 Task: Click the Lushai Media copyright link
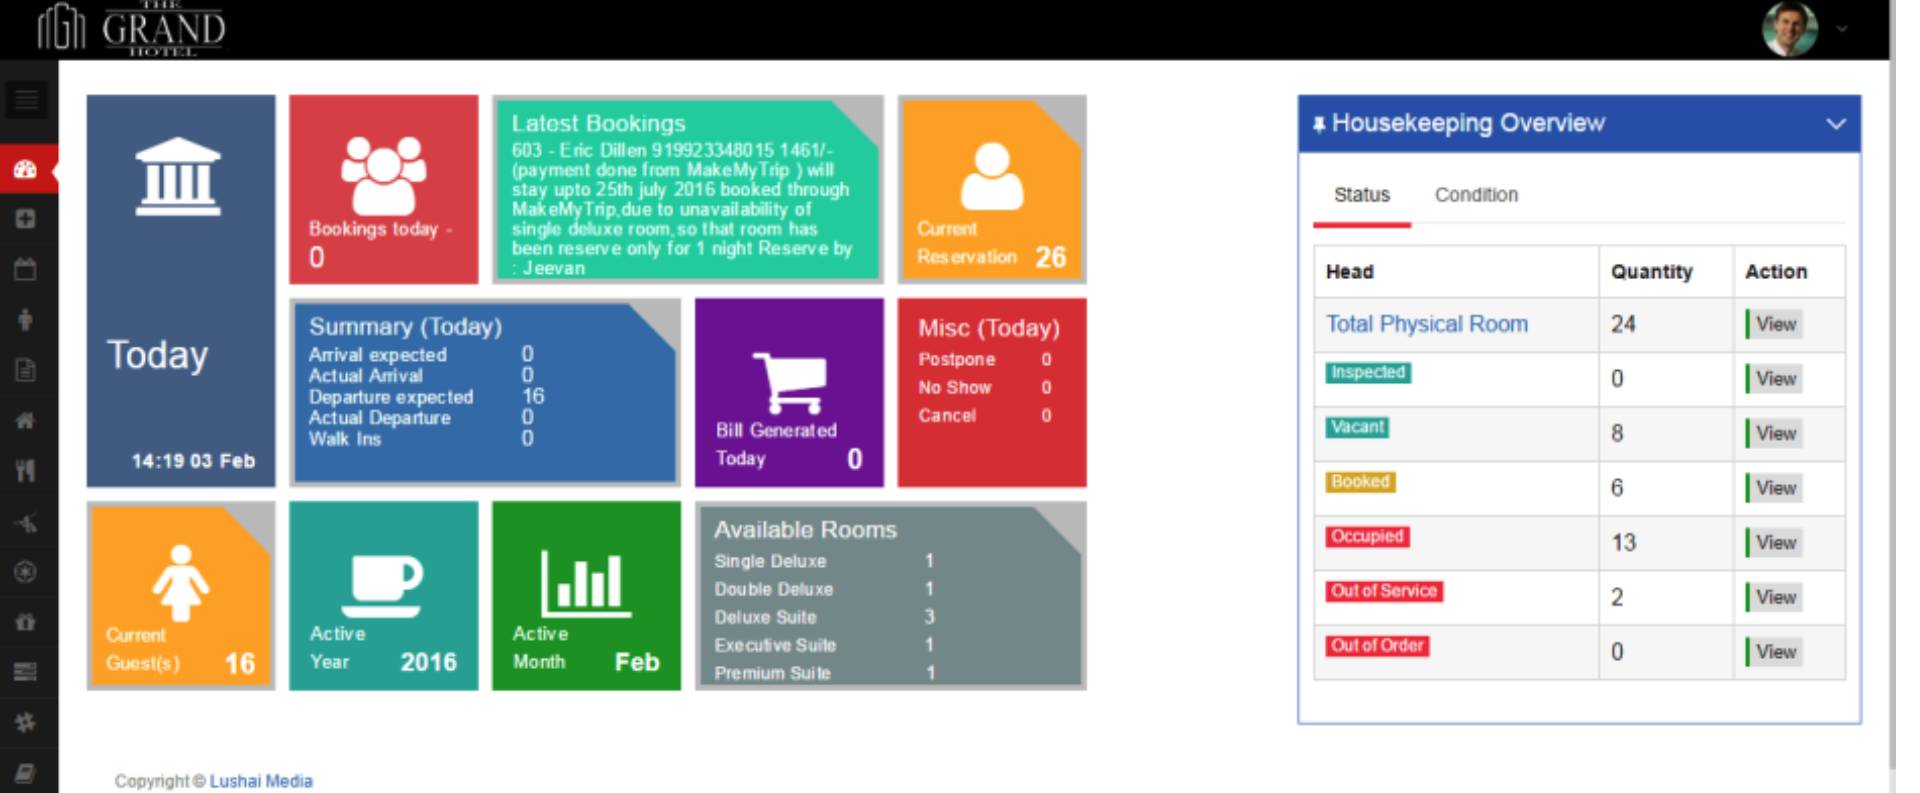coord(261,781)
